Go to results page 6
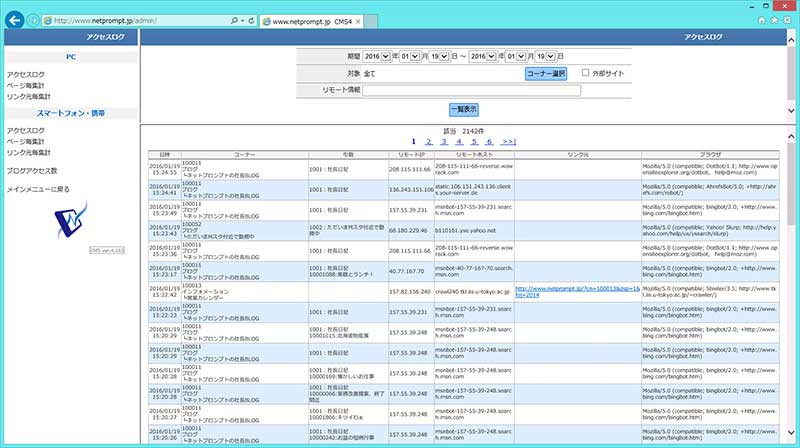800x448 pixels. tap(489, 141)
